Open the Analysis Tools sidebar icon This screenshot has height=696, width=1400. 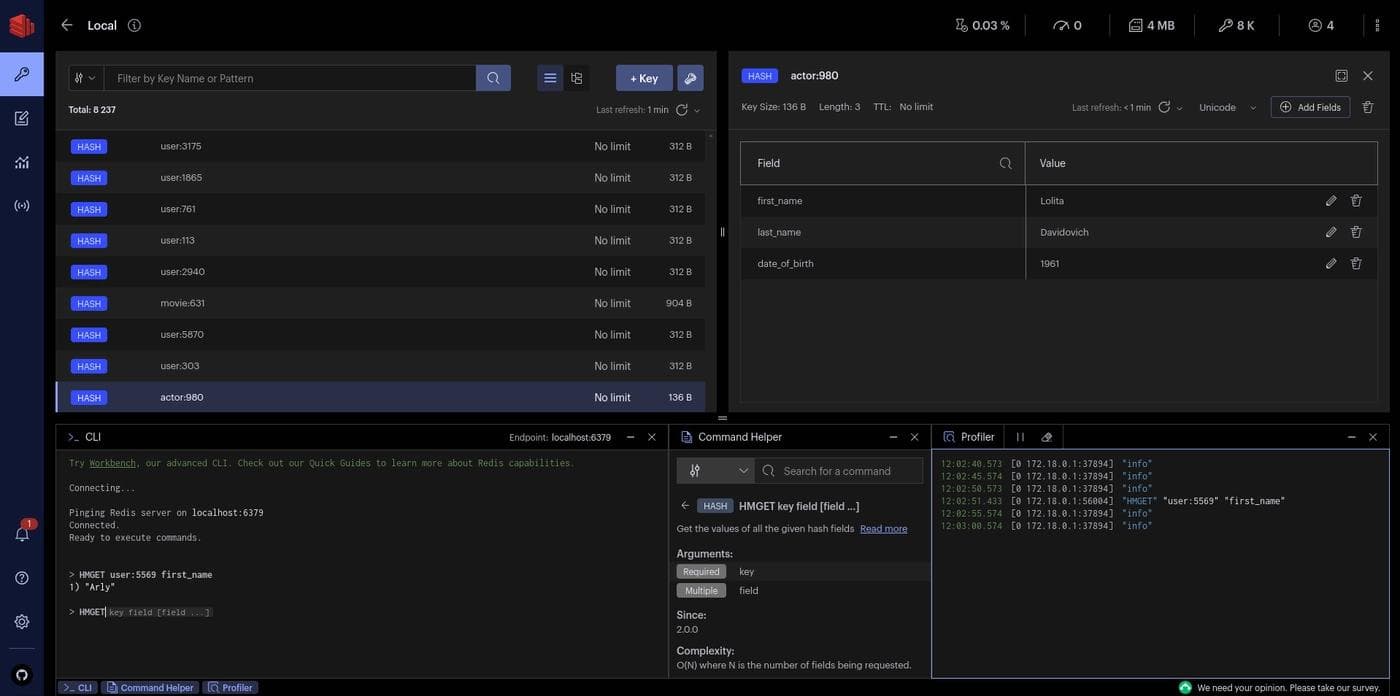(x=21, y=162)
